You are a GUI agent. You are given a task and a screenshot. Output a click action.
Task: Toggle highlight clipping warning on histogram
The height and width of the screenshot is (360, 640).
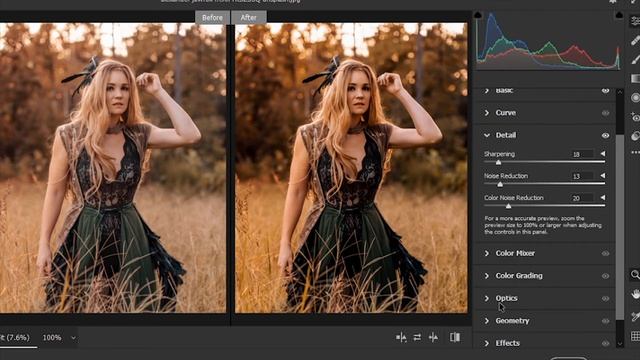pos(619,15)
